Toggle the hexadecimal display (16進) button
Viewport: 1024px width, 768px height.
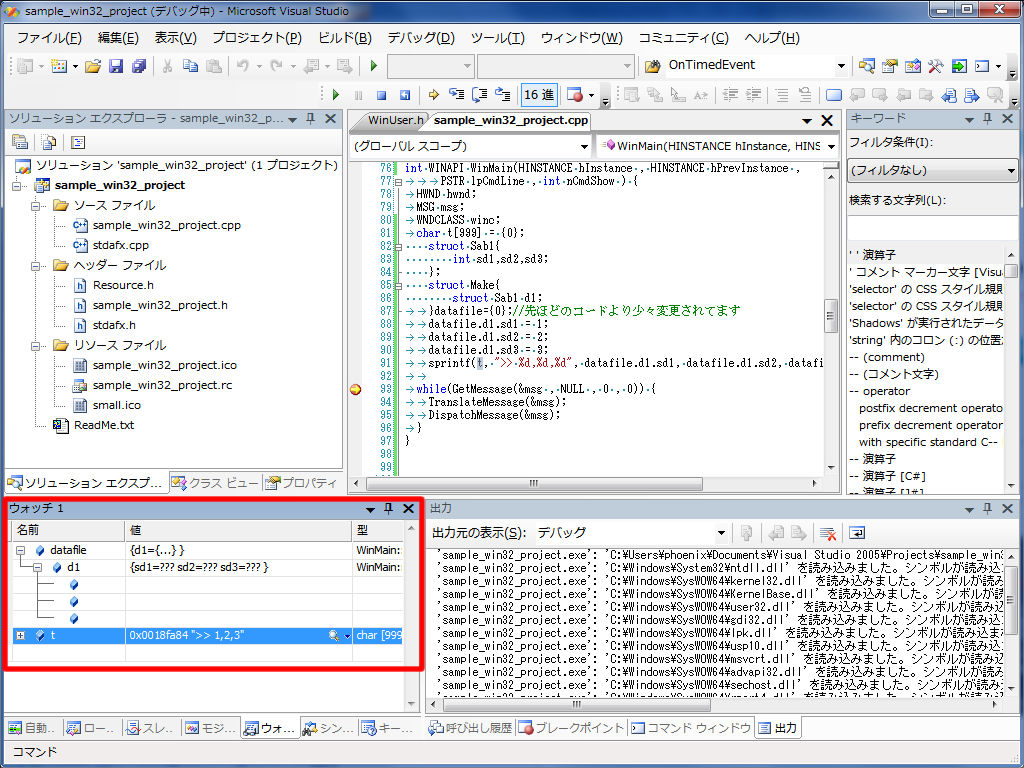coord(538,95)
